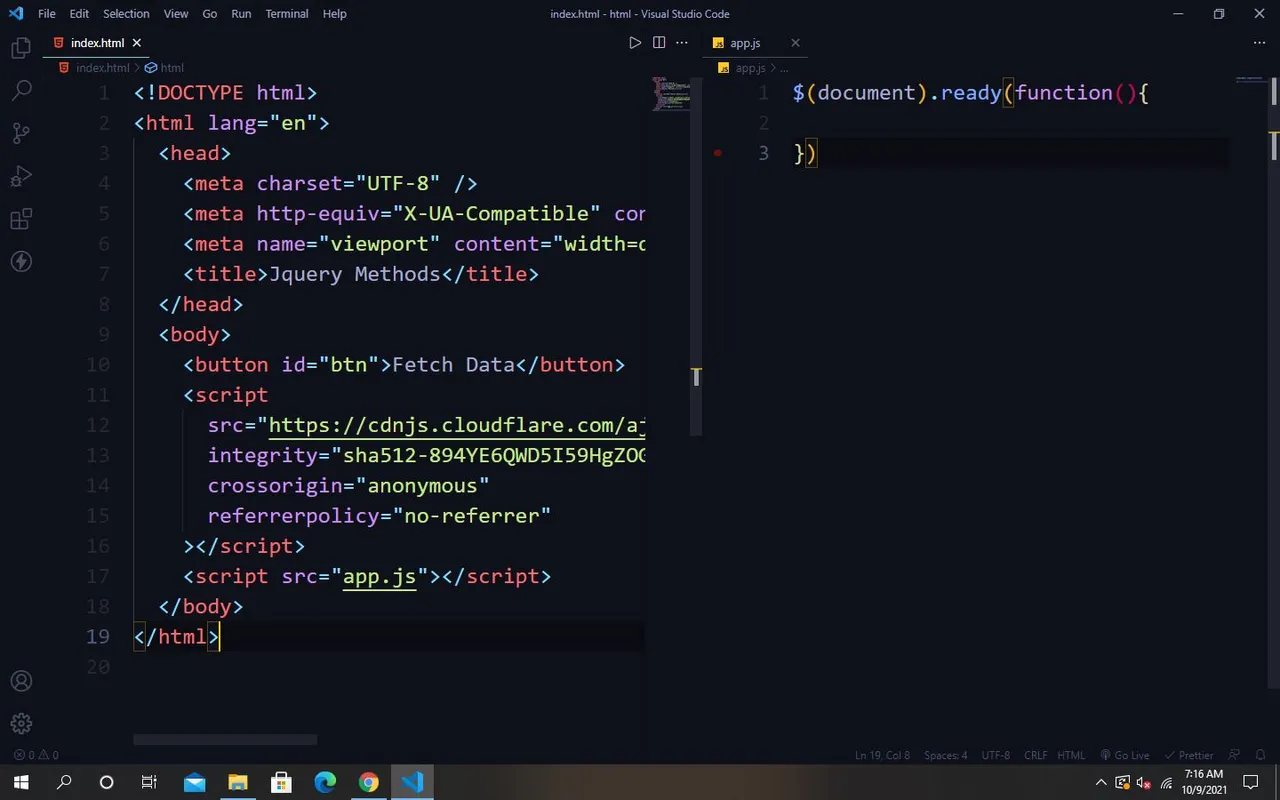This screenshot has height=800, width=1280.
Task: Toggle the breakpoint on app.js line 3
Action: pyautogui.click(x=717, y=153)
